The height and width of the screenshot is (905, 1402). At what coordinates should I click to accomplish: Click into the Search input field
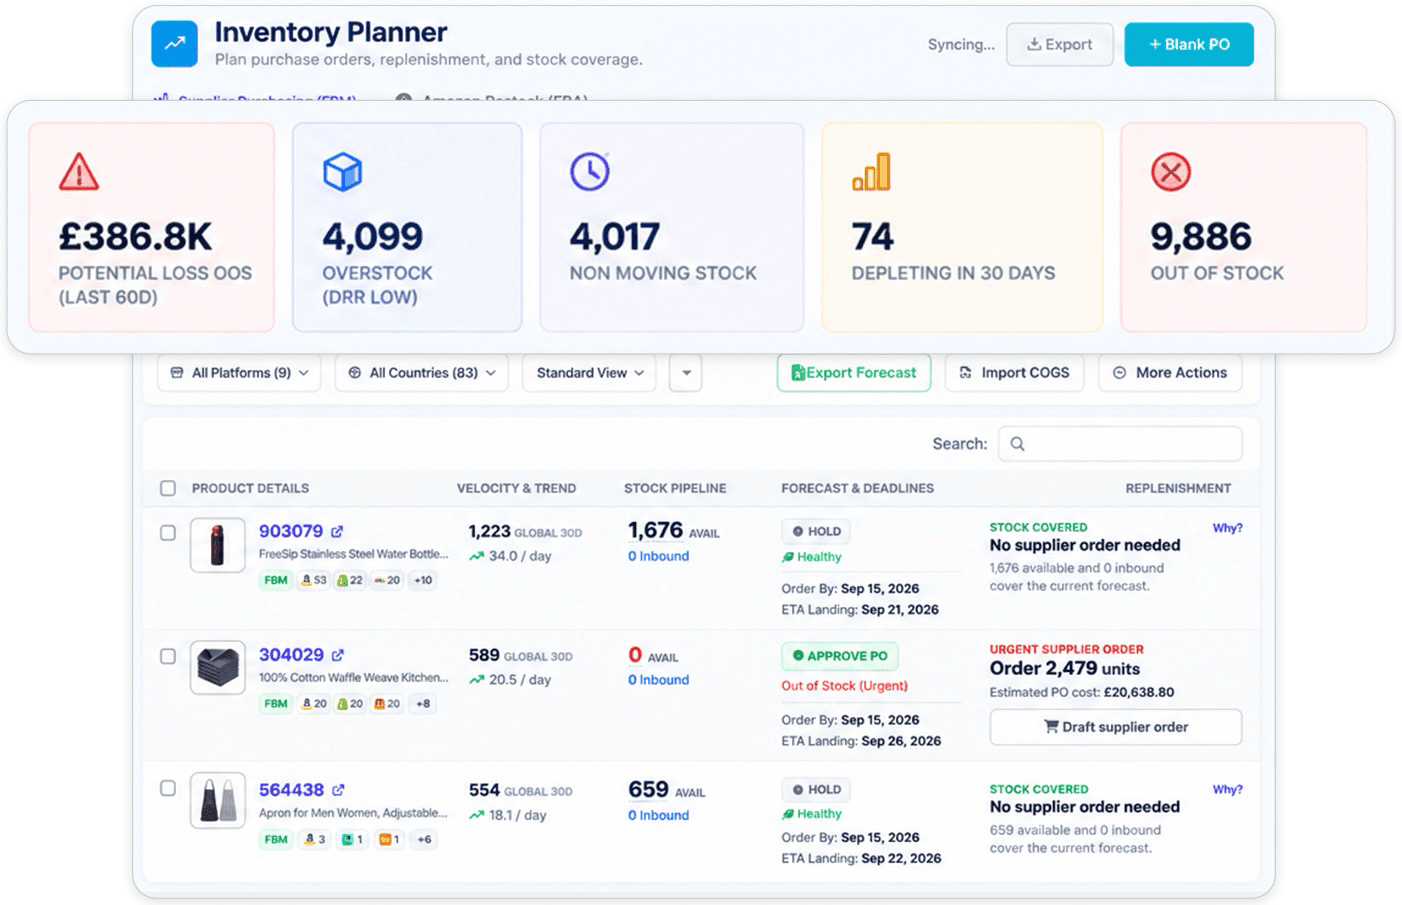click(1120, 444)
